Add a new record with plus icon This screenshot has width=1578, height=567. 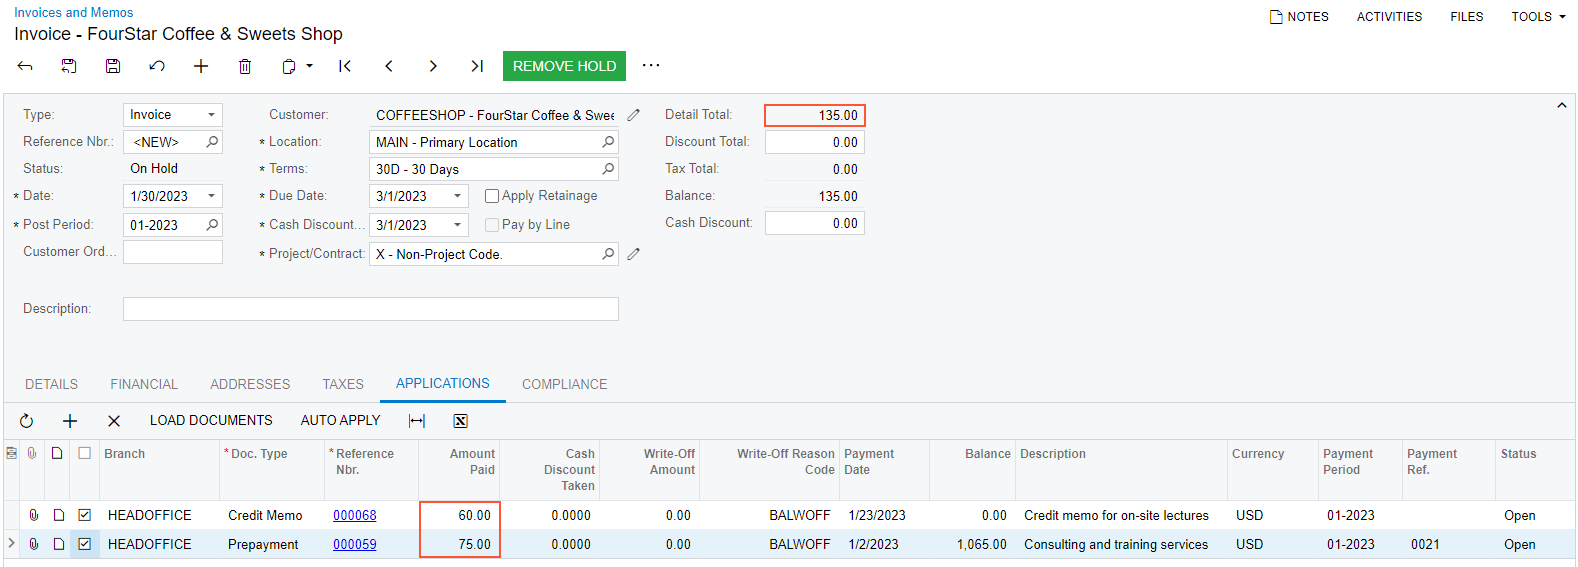[x=201, y=66]
